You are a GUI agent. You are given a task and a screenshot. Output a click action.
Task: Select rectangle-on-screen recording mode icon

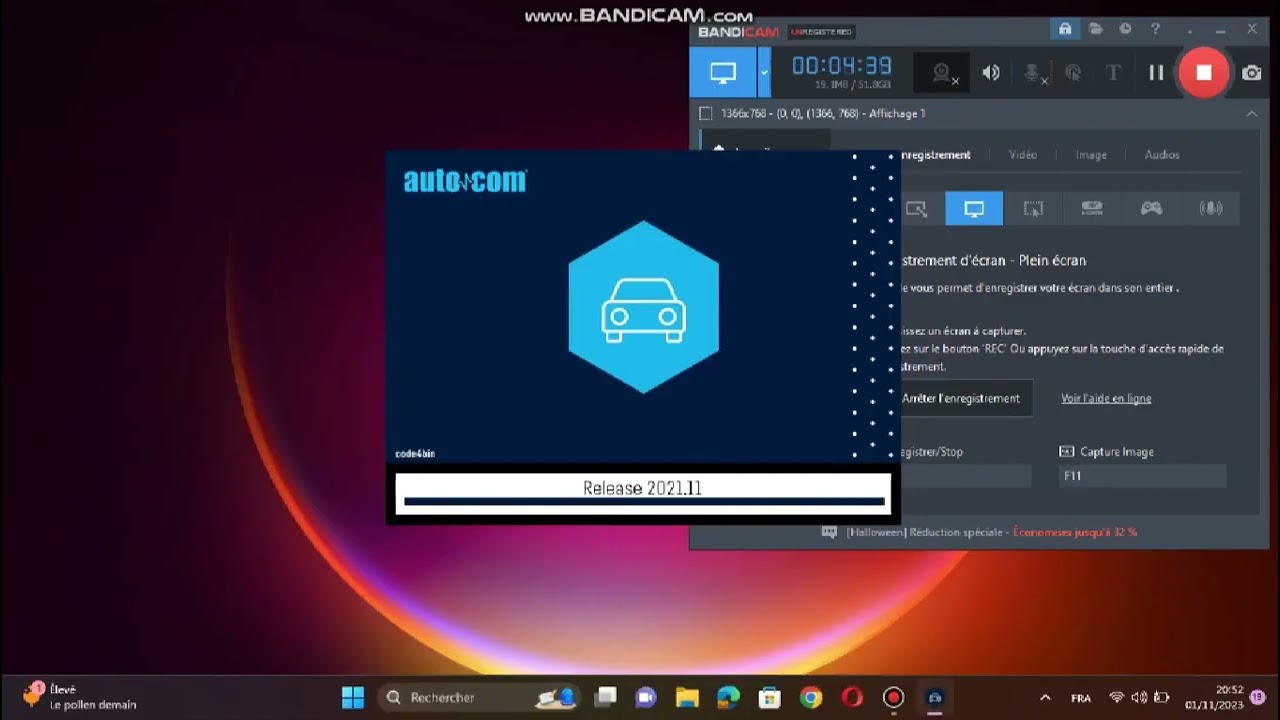[916, 208]
